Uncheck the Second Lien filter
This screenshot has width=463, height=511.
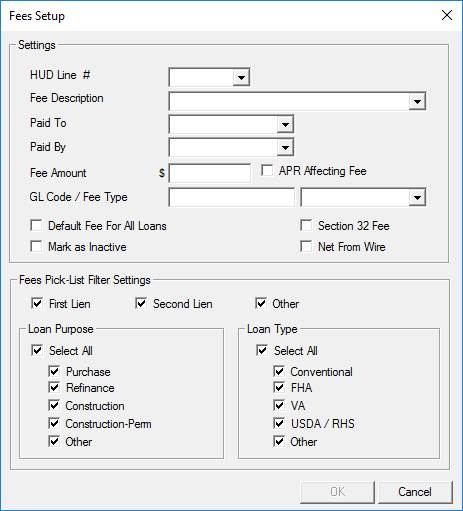tap(141, 303)
